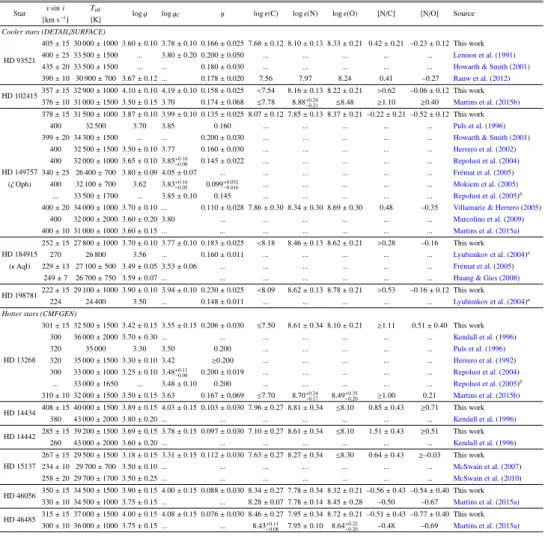Click the star name 'HD 14442'
The width and height of the screenshot is (545, 538).
point(19,437)
